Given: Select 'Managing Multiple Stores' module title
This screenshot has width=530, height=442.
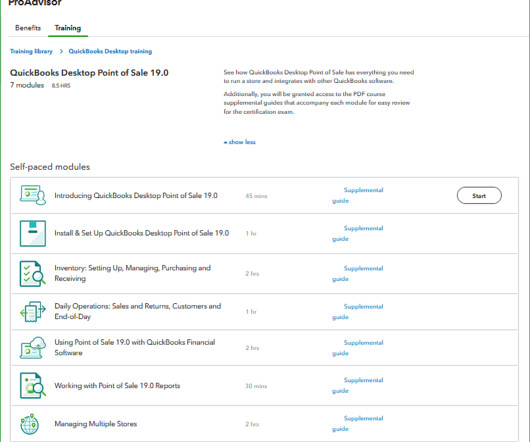Looking at the screenshot, I should point(96,424).
